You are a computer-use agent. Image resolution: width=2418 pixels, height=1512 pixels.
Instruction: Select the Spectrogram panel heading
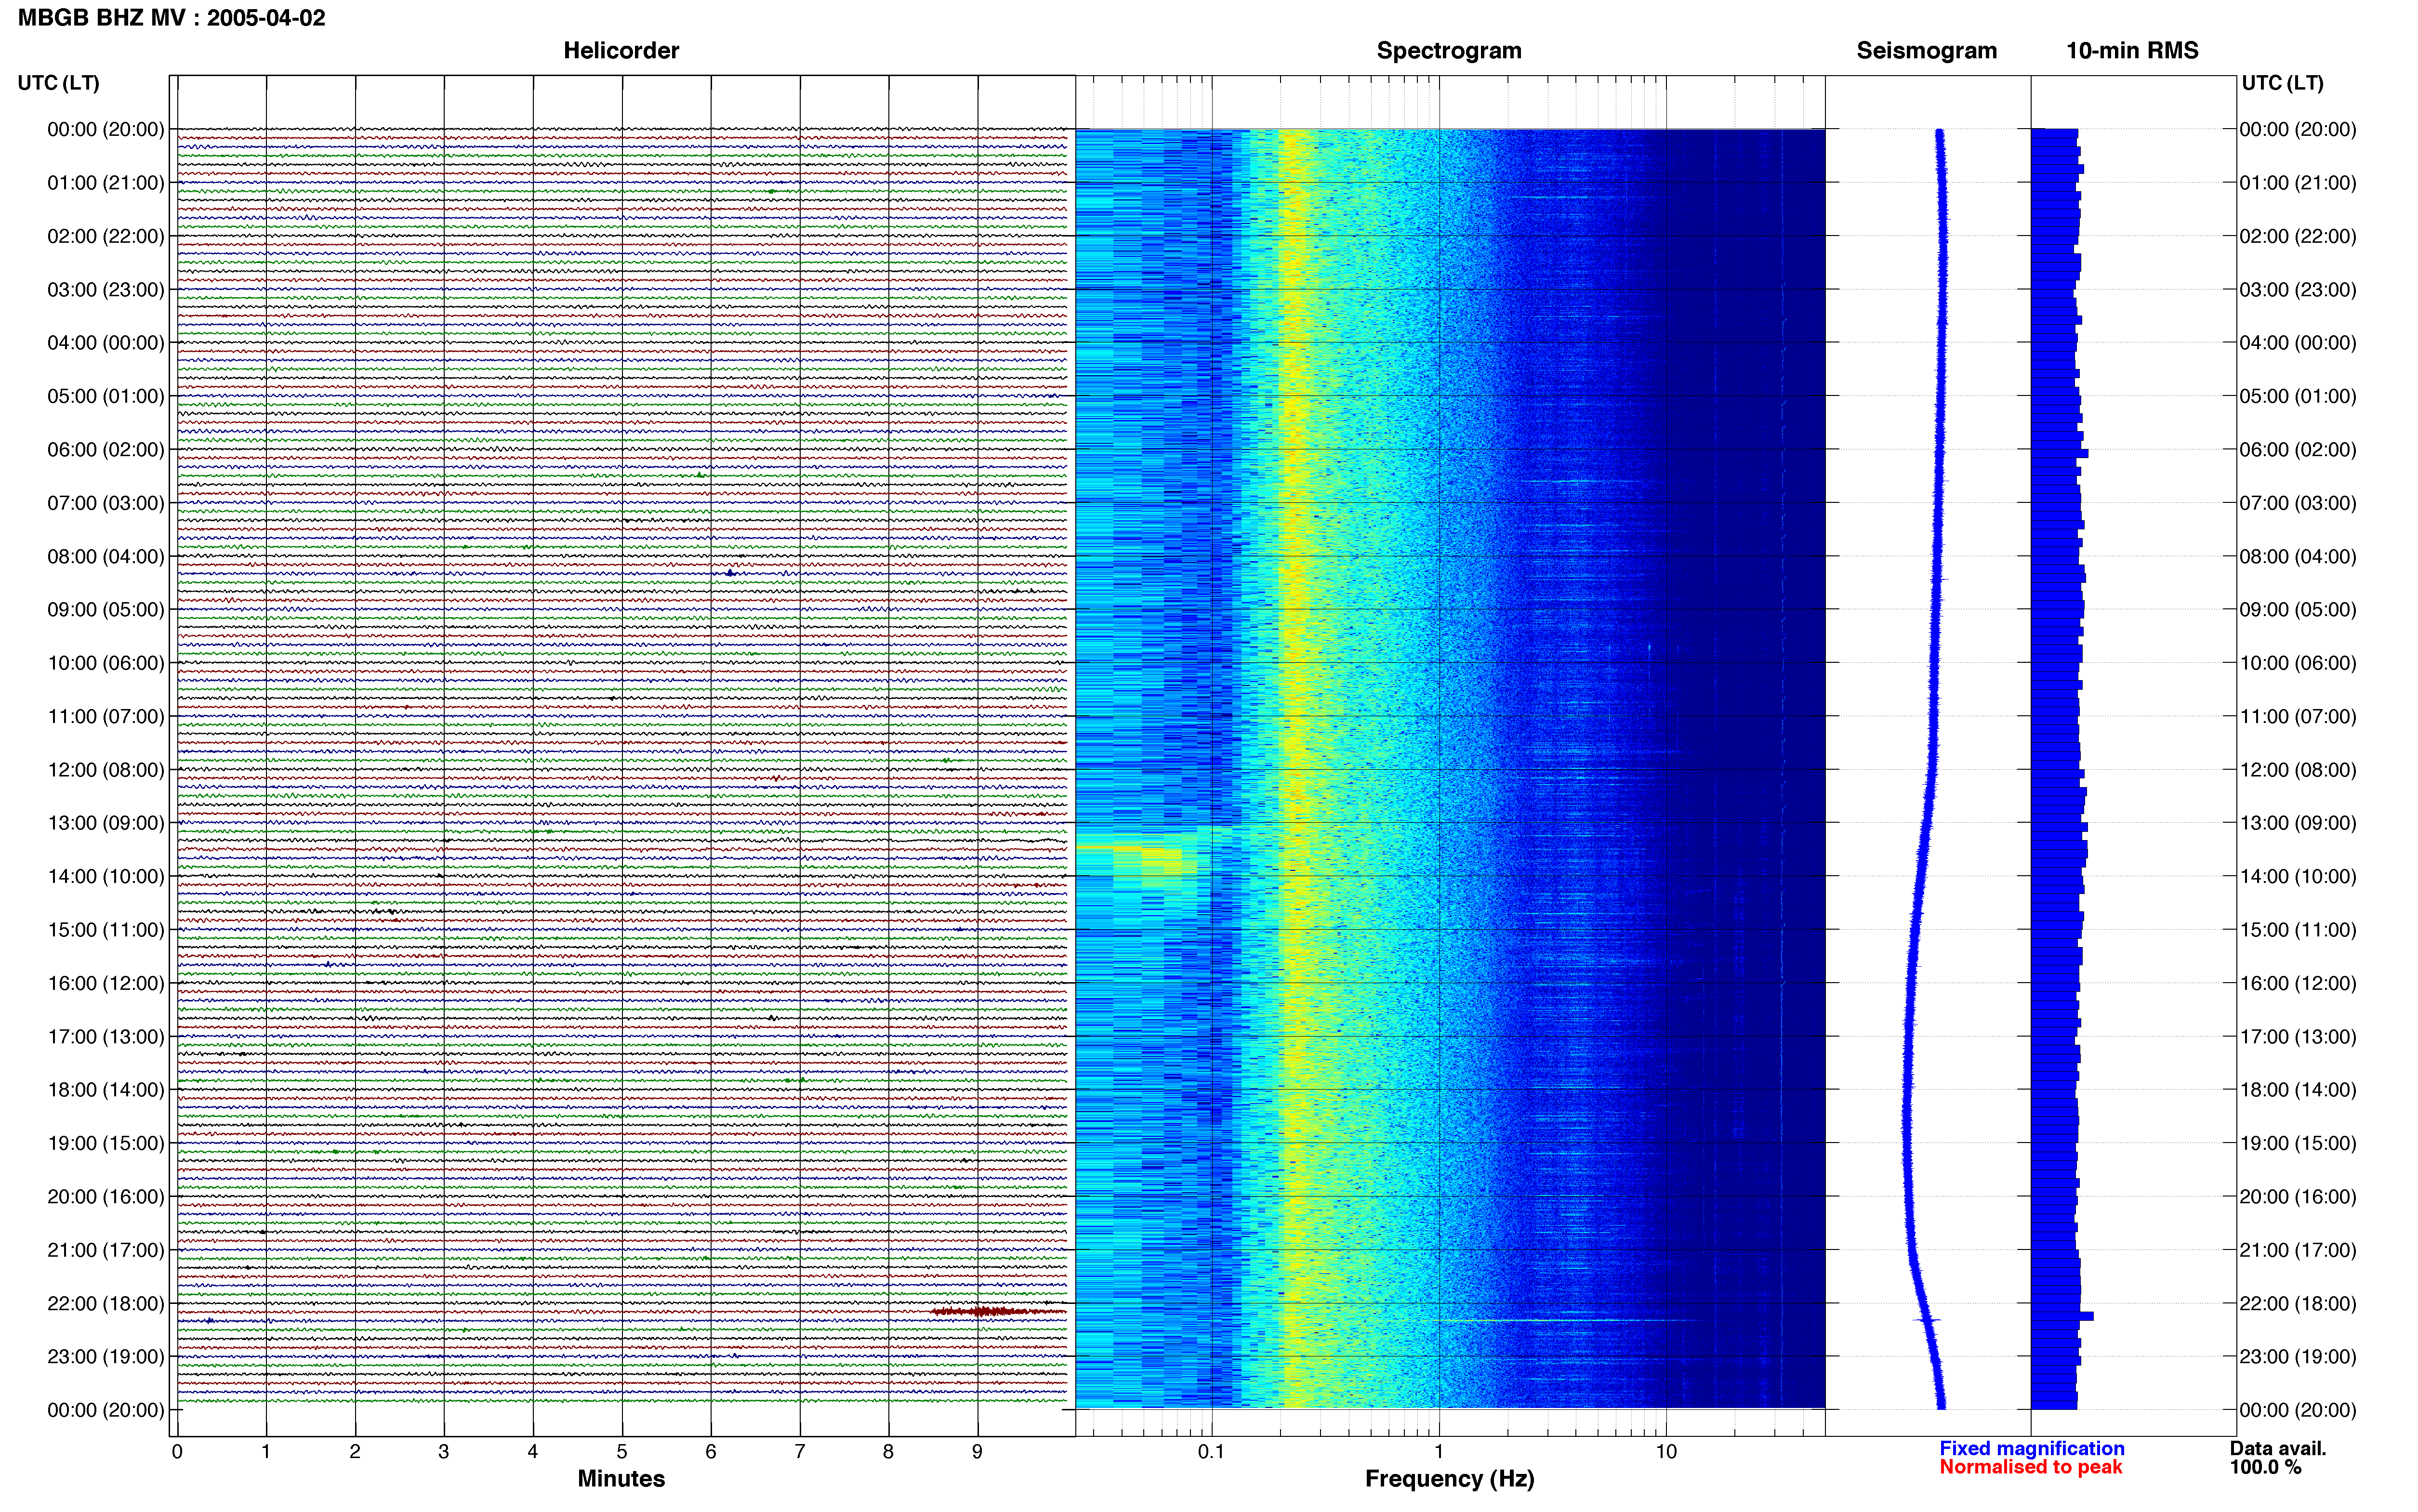[1449, 50]
